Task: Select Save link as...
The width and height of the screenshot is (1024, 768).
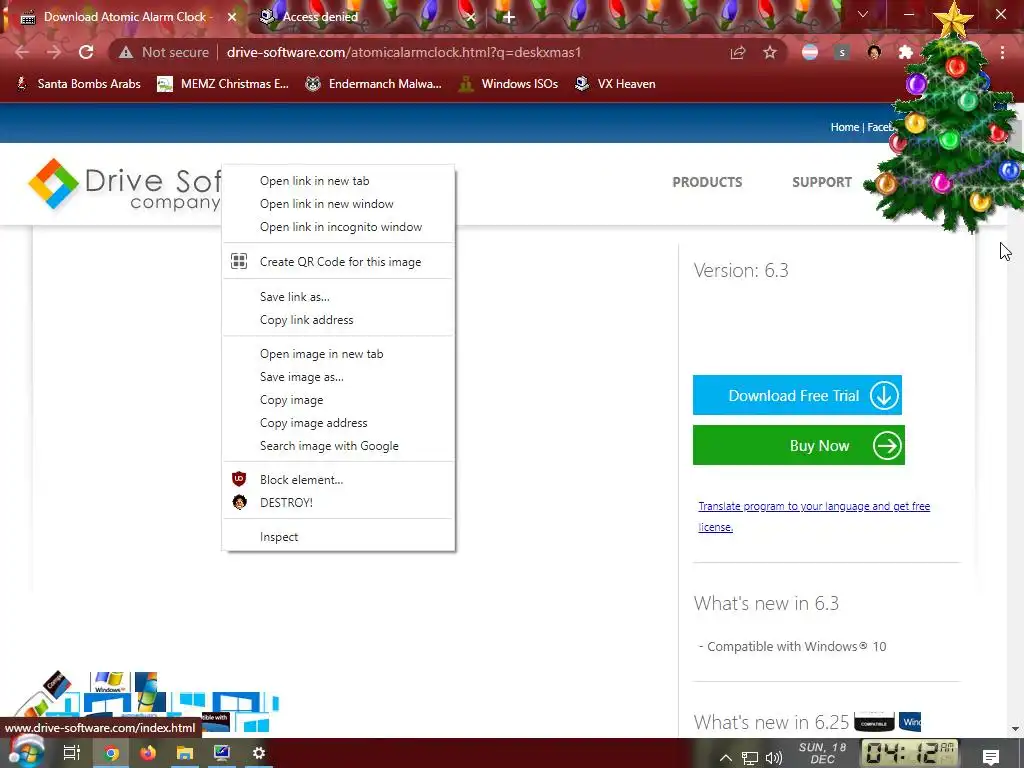Action: 338,296
